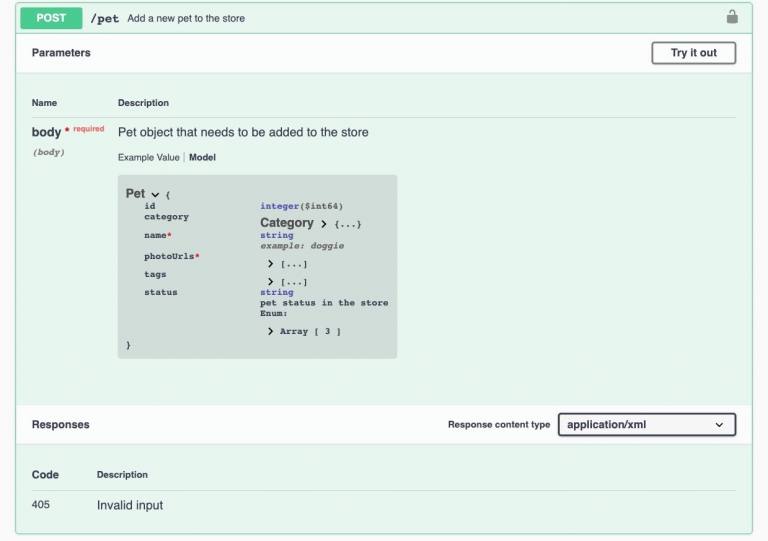Click the collapsed {...} next to Category

click(x=348, y=224)
